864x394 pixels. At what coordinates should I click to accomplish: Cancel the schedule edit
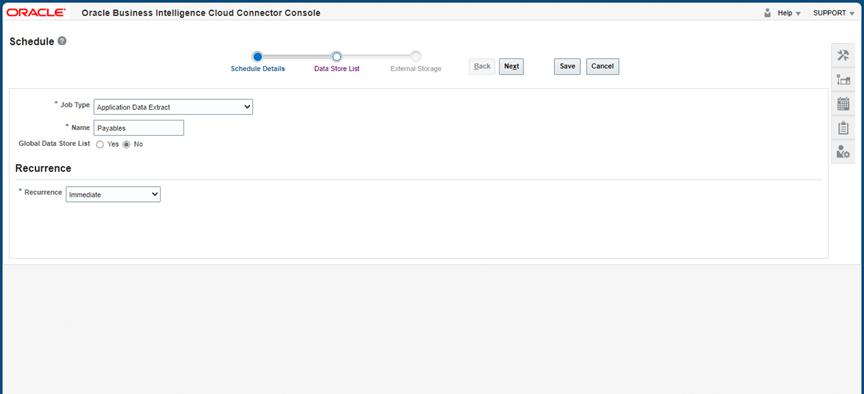(602, 66)
